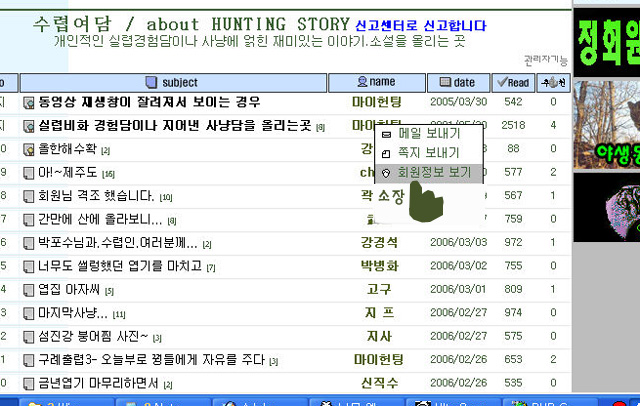The image size is (640, 406).
Task: Click 쪽지 보내기 in the popup menu
Action: click(x=428, y=152)
